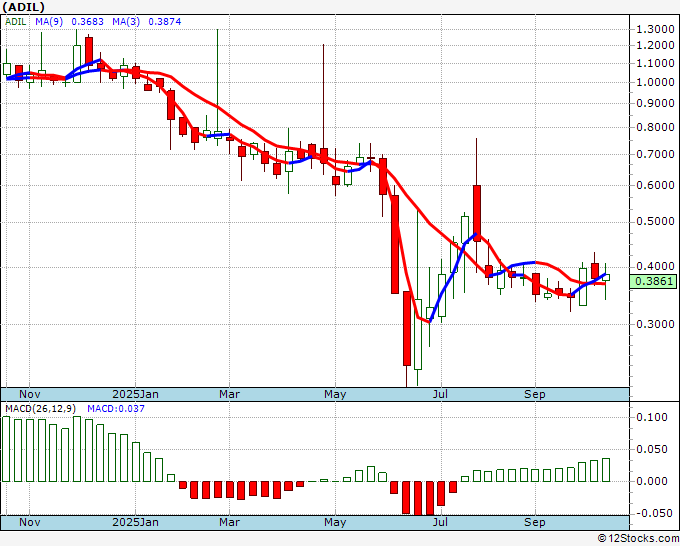Viewport: 680px width, 546px height.
Task: Select 2025Jan on the MACD panel time axis
Action: point(135,522)
